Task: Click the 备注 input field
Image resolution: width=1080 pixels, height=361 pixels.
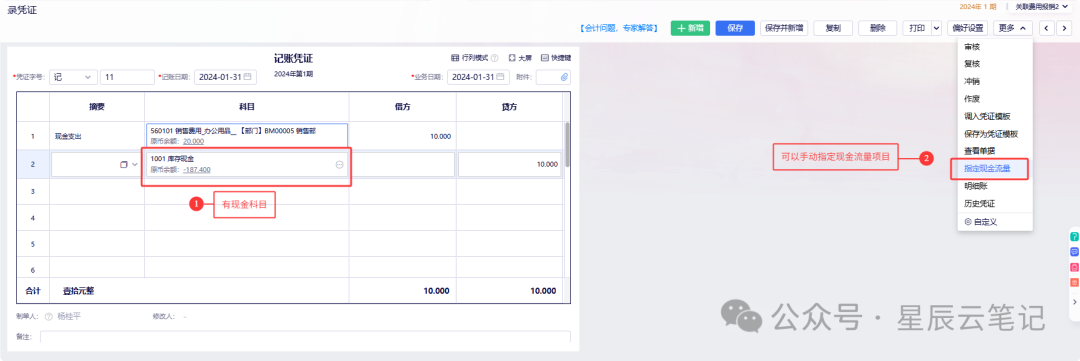Action: click(x=305, y=336)
